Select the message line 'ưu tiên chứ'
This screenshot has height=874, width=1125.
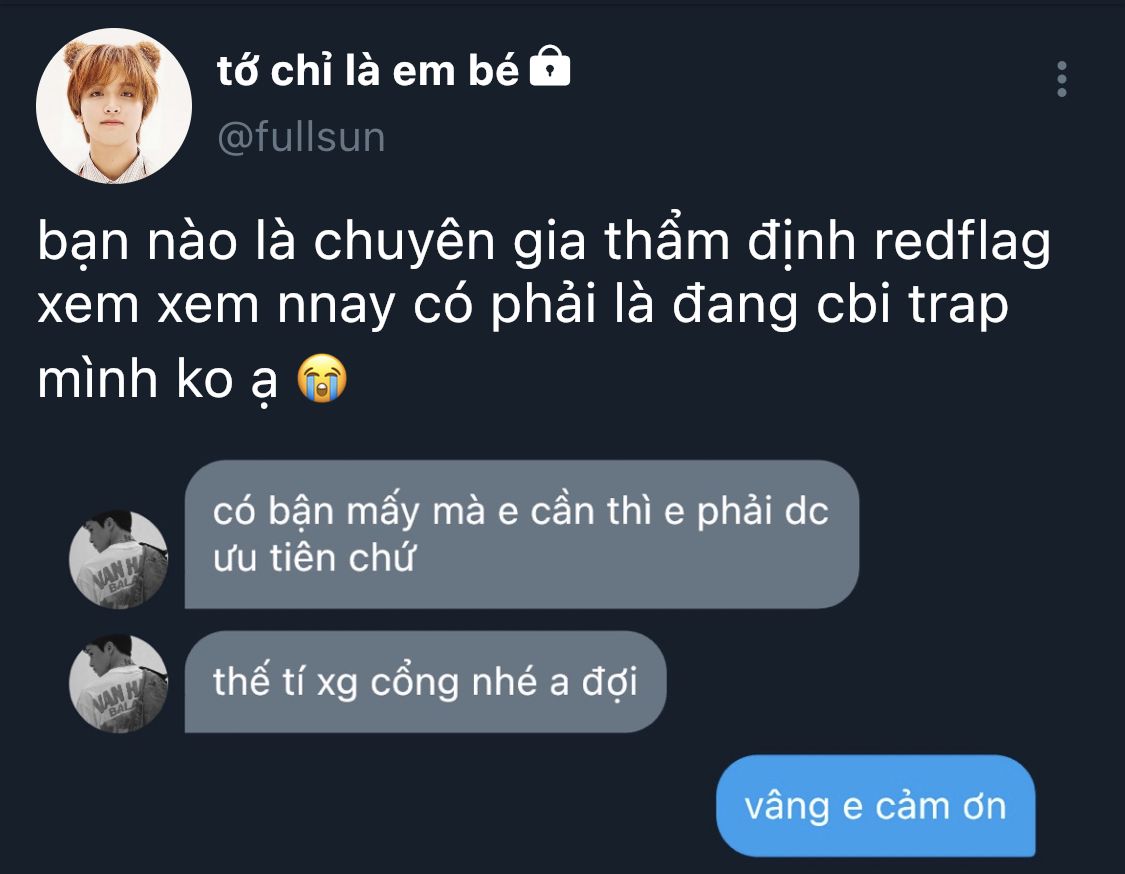[x=314, y=558]
